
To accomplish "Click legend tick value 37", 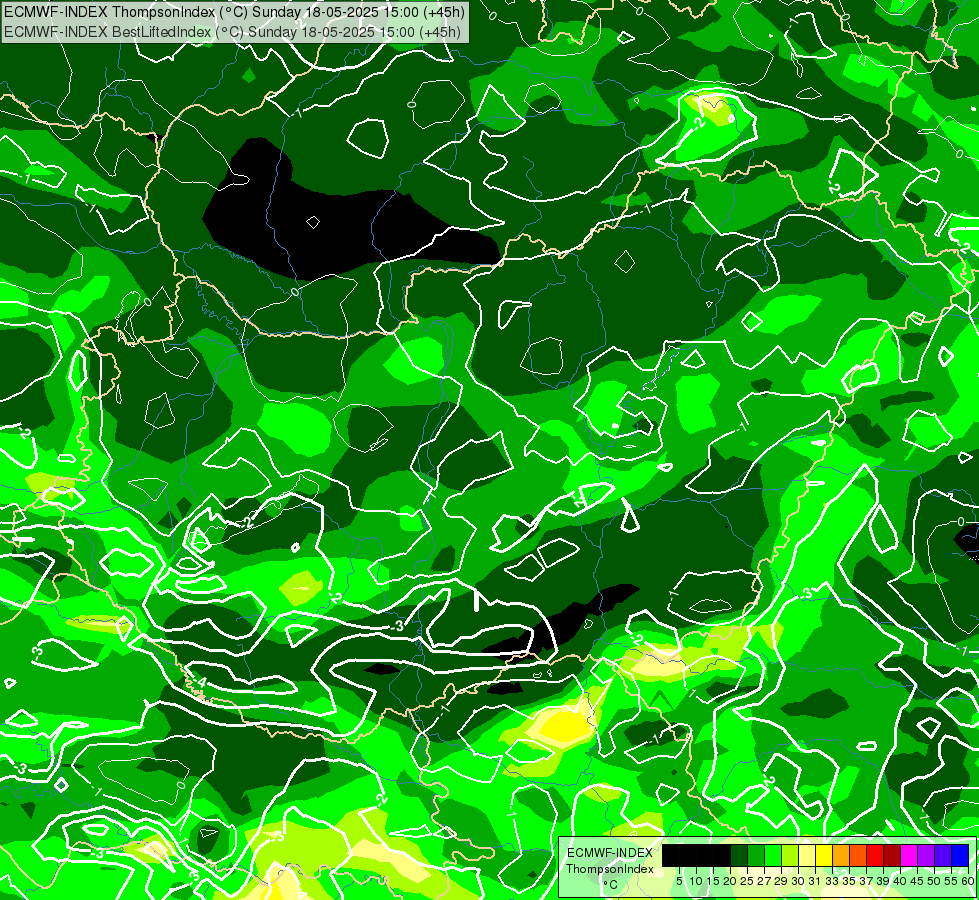I will click(867, 881).
